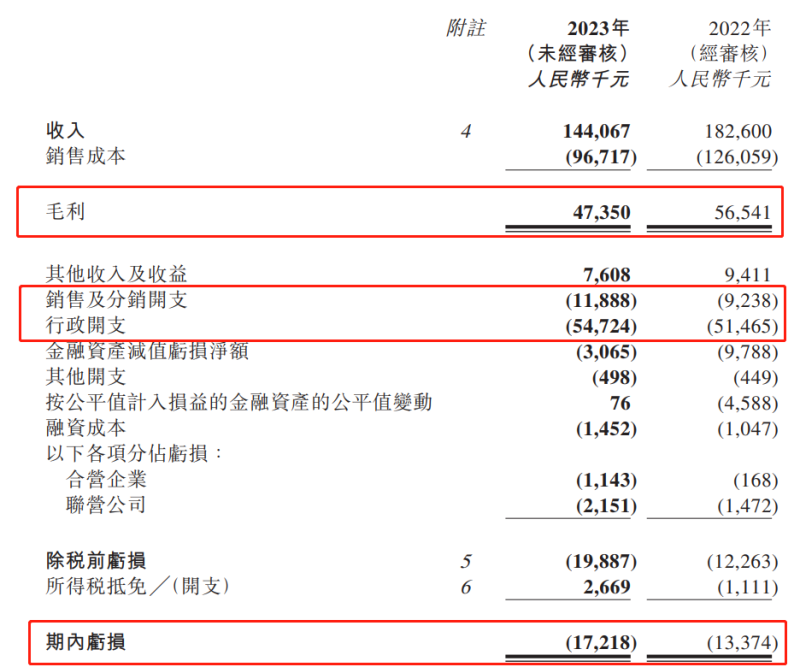Click gross profit value 56,541

[742, 212]
